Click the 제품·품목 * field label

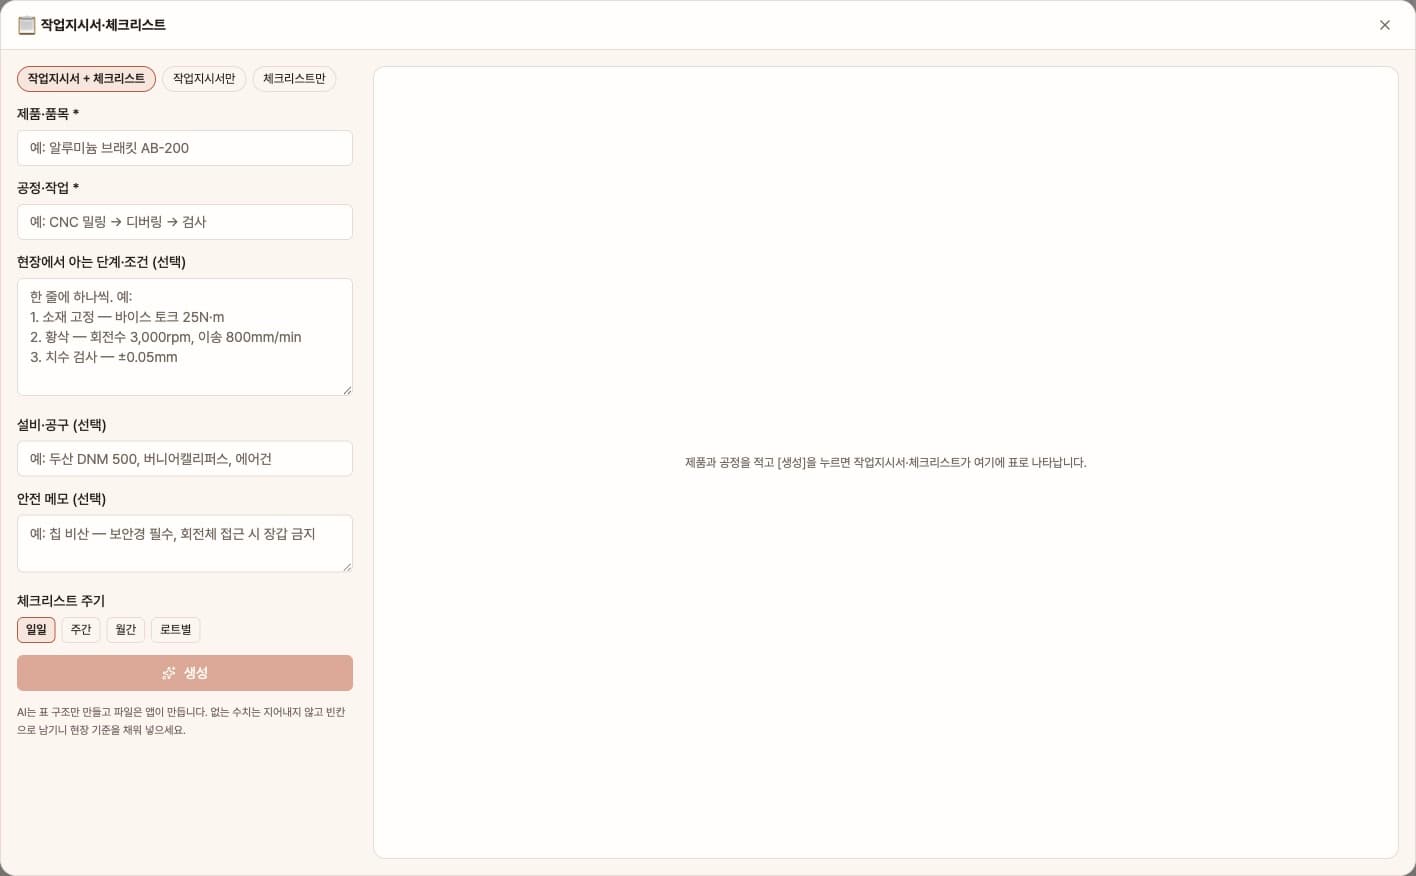pyautogui.click(x=48, y=114)
